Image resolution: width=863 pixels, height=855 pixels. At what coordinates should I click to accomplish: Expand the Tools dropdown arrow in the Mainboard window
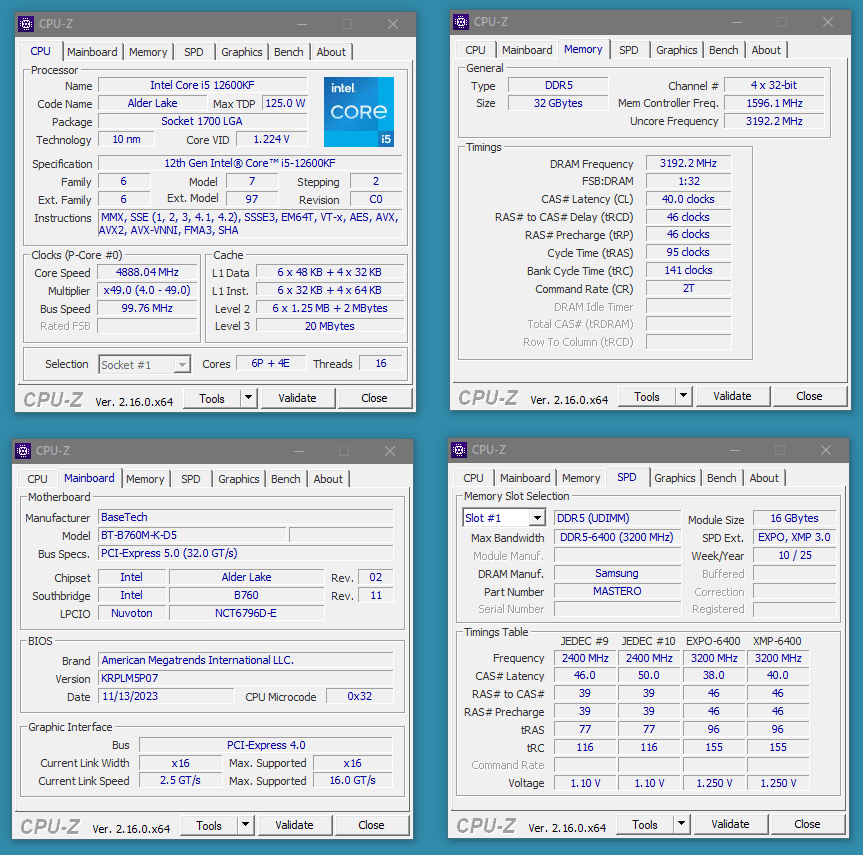coord(245,825)
